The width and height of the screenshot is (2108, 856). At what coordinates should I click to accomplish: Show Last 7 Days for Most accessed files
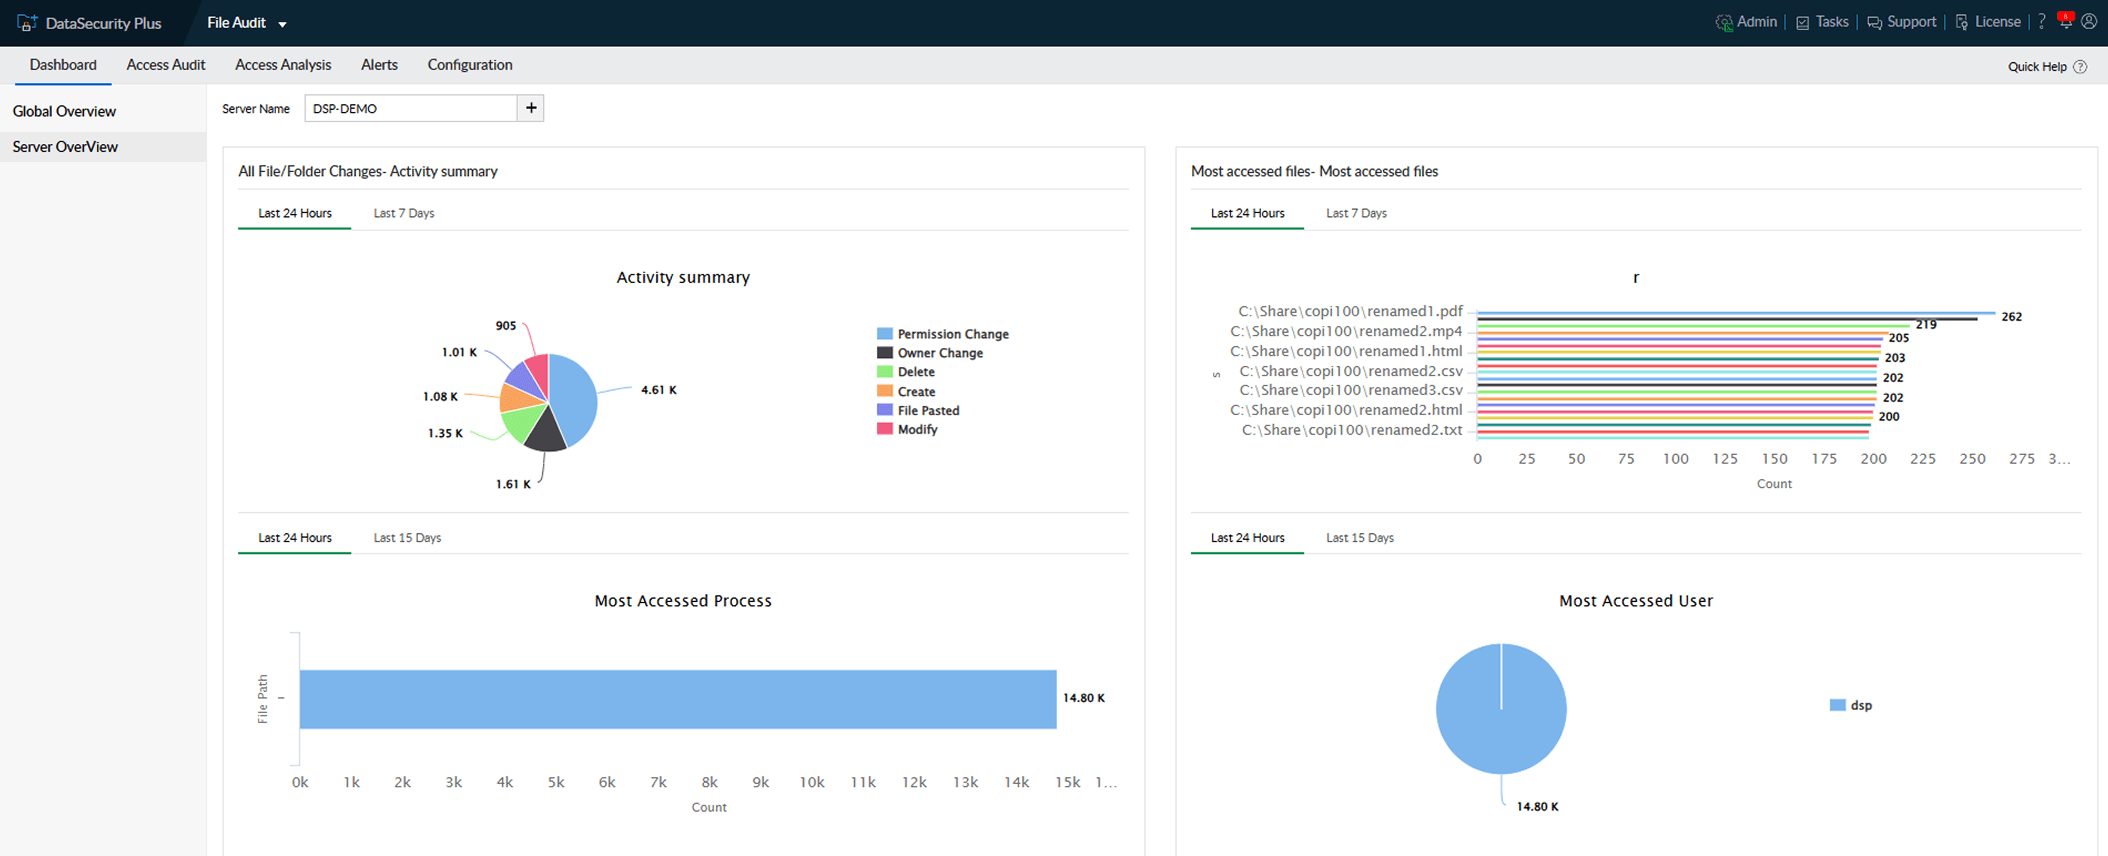point(1356,213)
